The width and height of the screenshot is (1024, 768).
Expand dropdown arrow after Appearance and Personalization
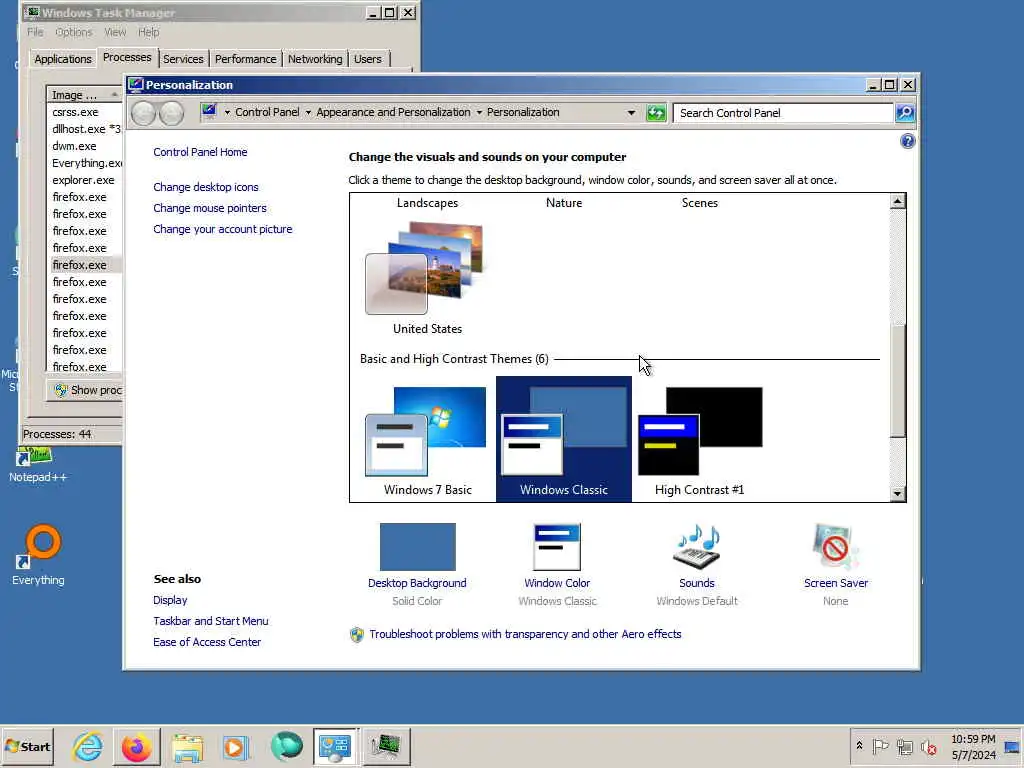479,112
